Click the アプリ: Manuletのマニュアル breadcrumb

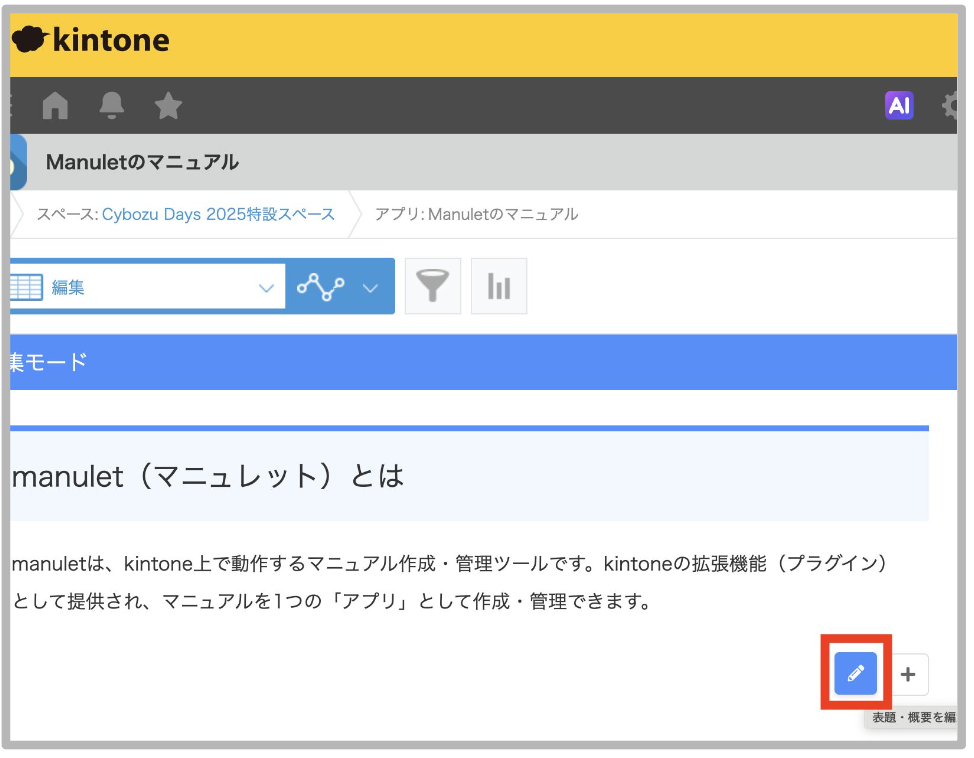476,214
